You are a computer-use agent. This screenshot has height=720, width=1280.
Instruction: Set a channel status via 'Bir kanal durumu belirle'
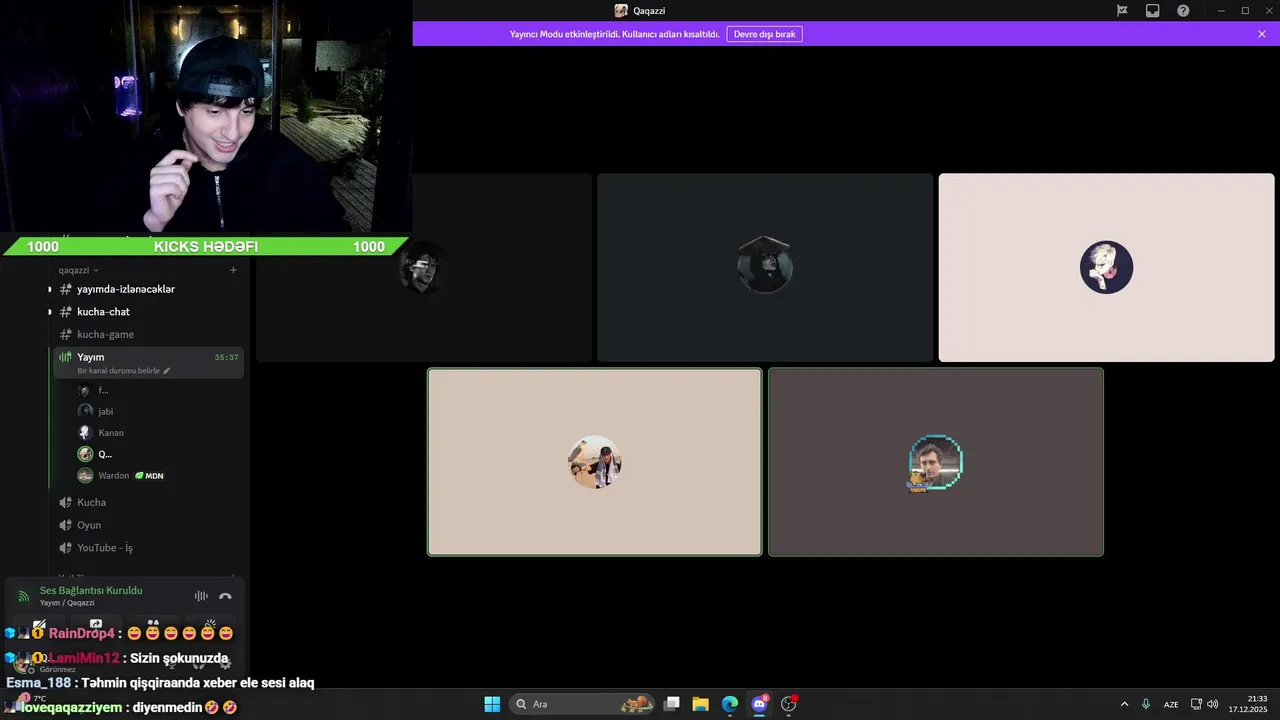tap(118, 371)
